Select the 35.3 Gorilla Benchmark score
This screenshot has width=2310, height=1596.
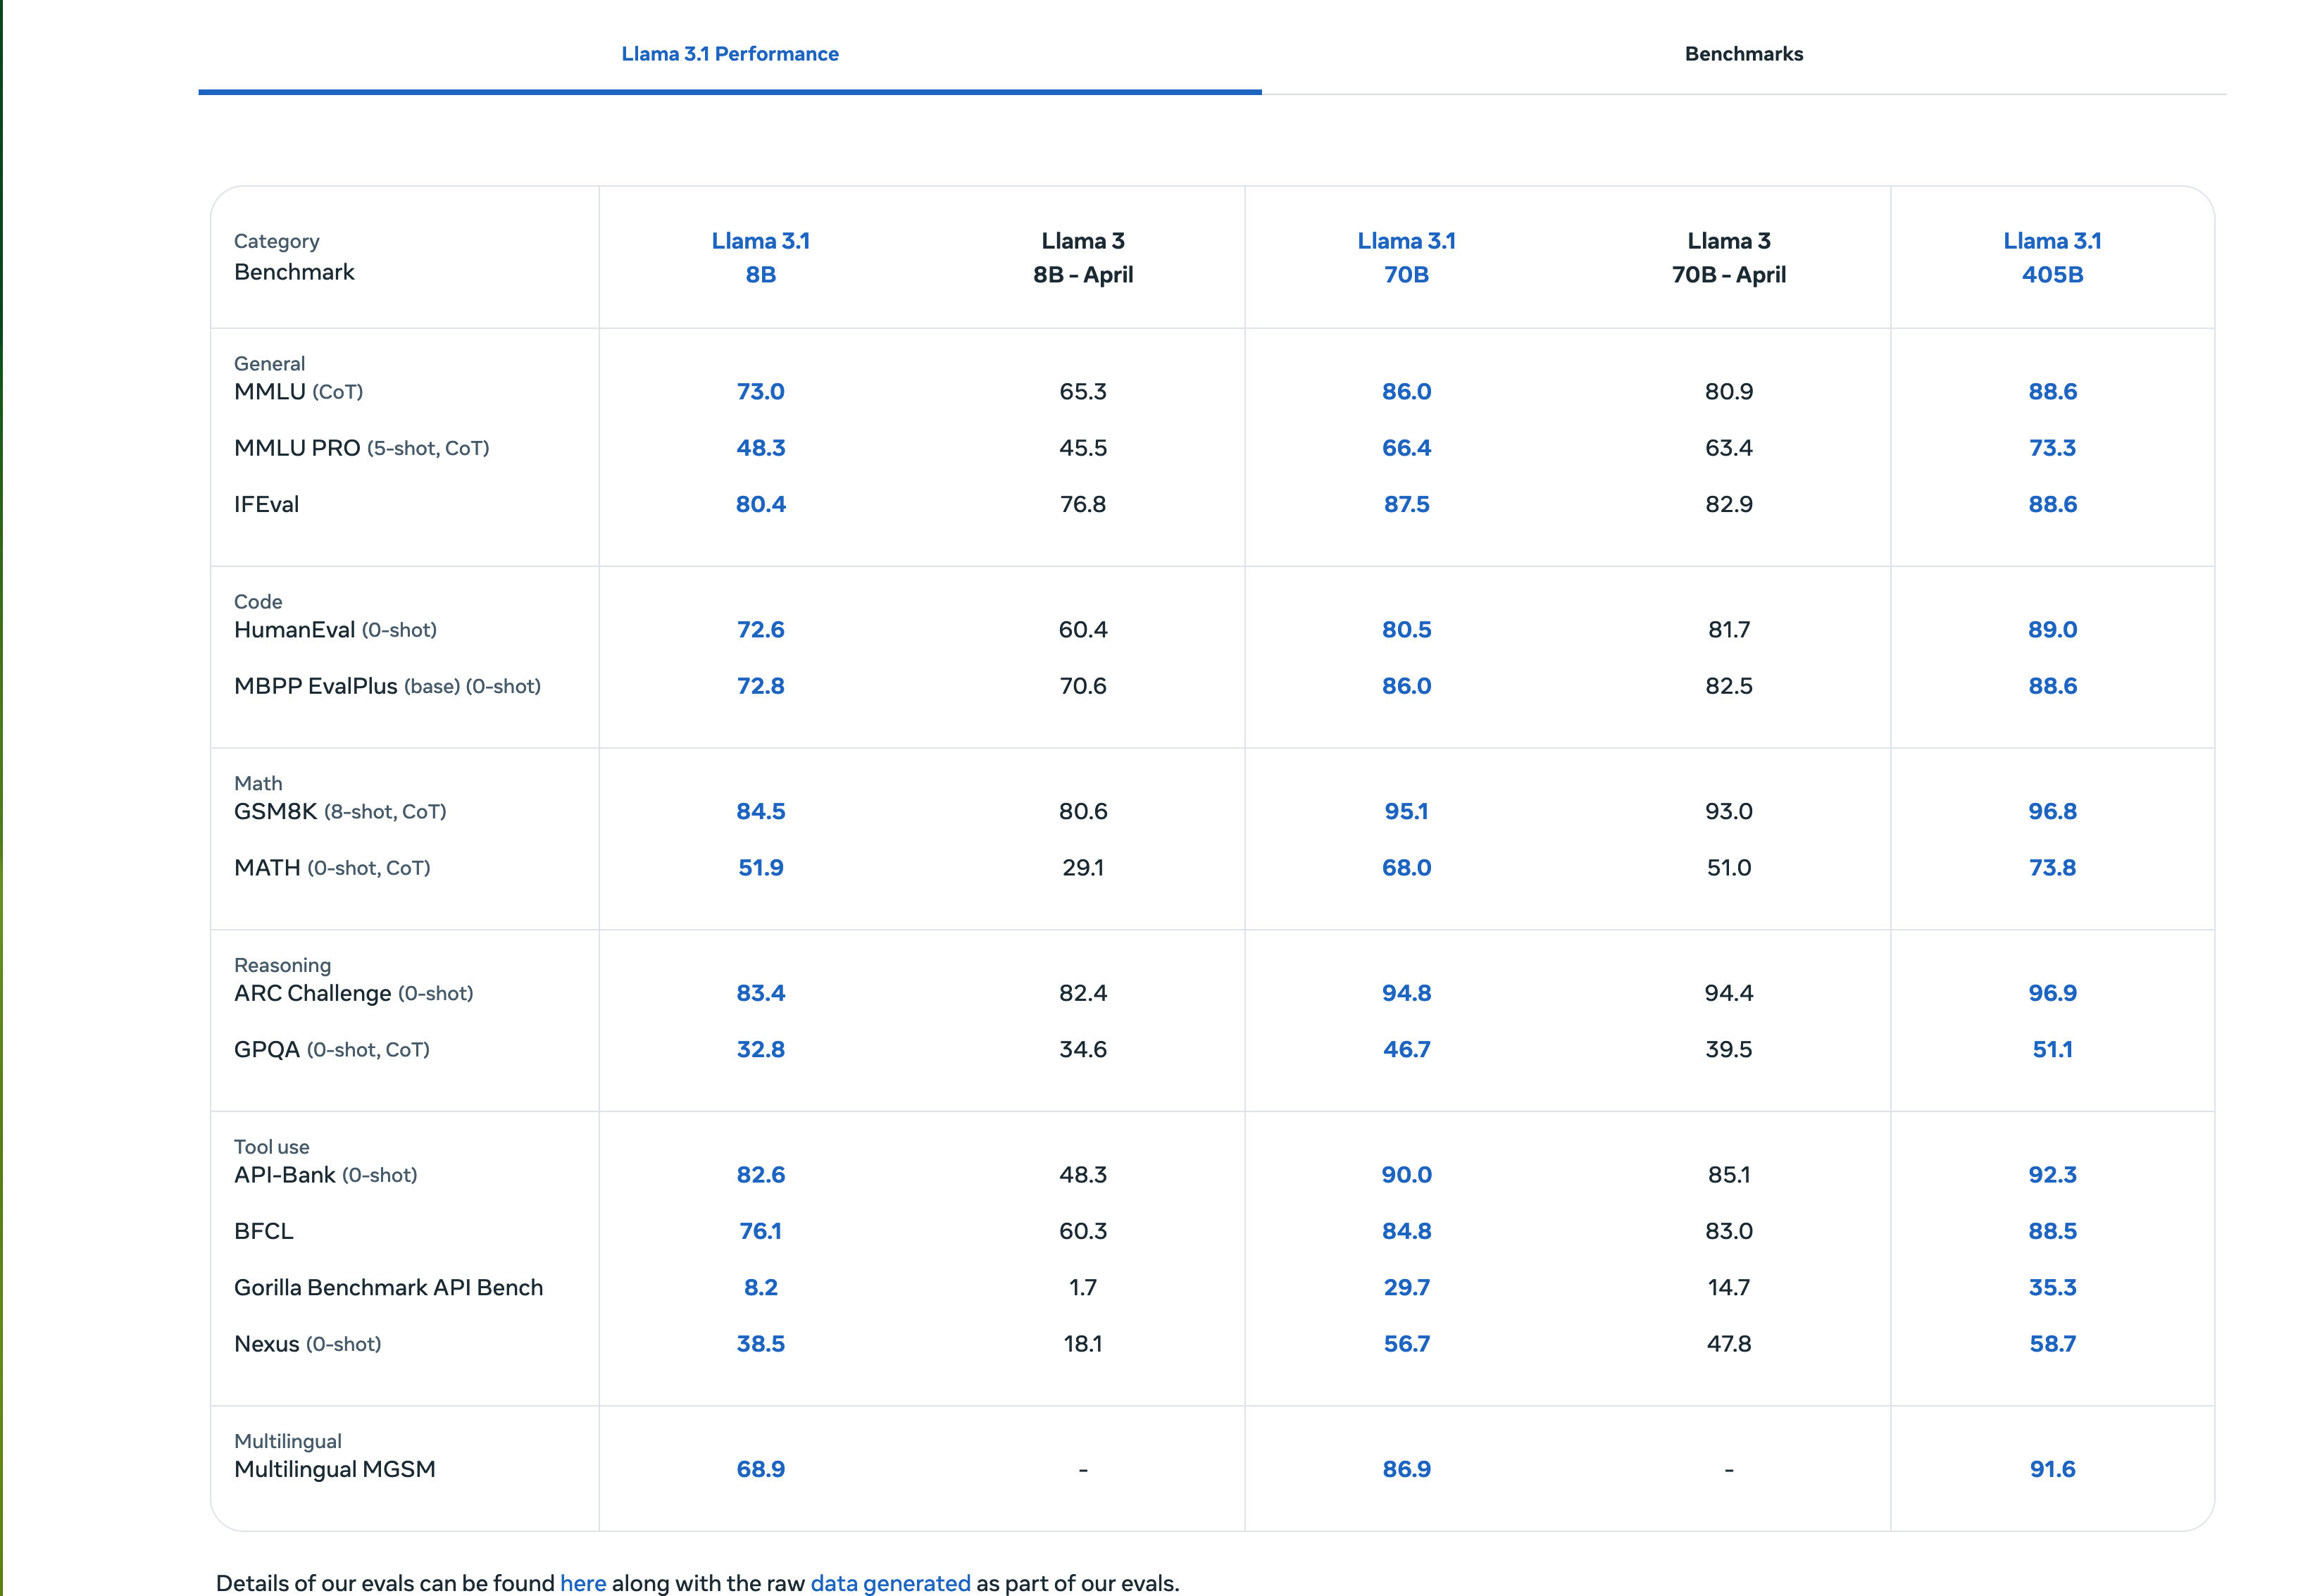(x=2052, y=1287)
